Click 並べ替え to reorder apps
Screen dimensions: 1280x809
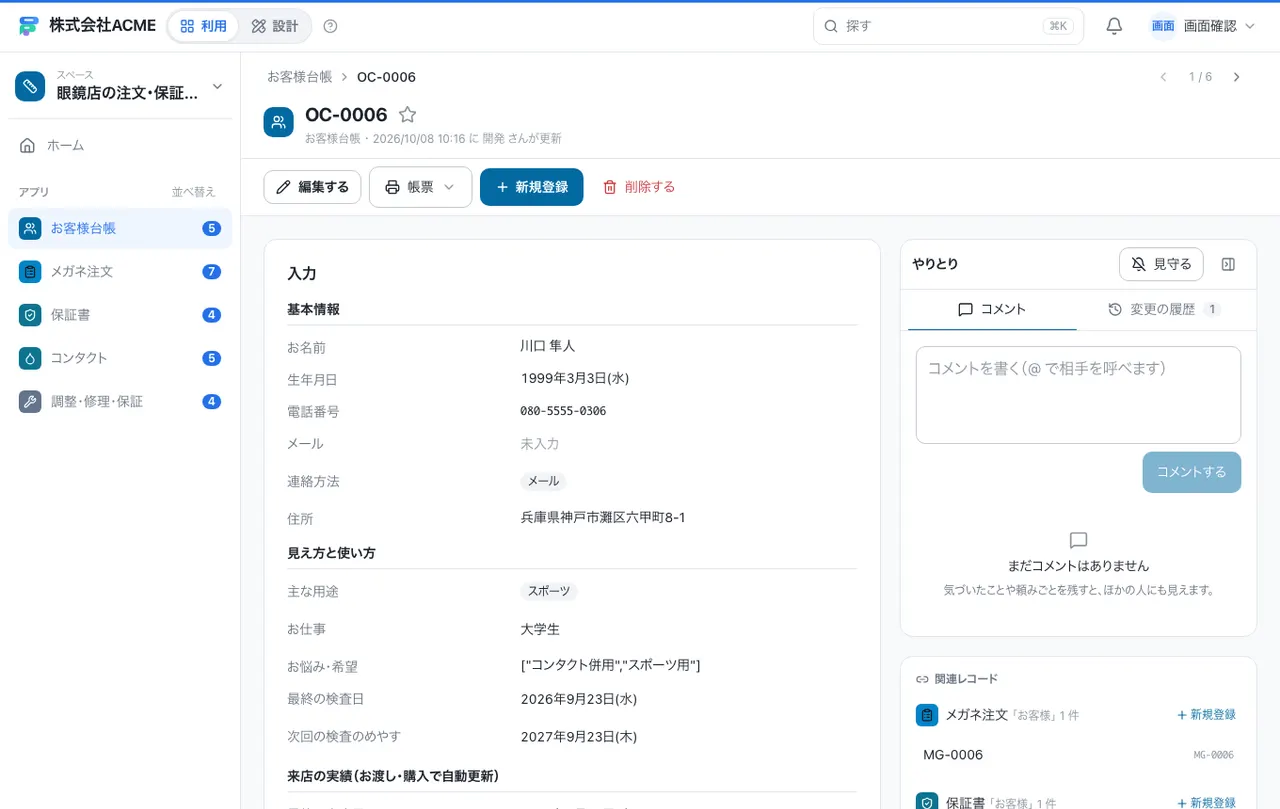(x=193, y=192)
